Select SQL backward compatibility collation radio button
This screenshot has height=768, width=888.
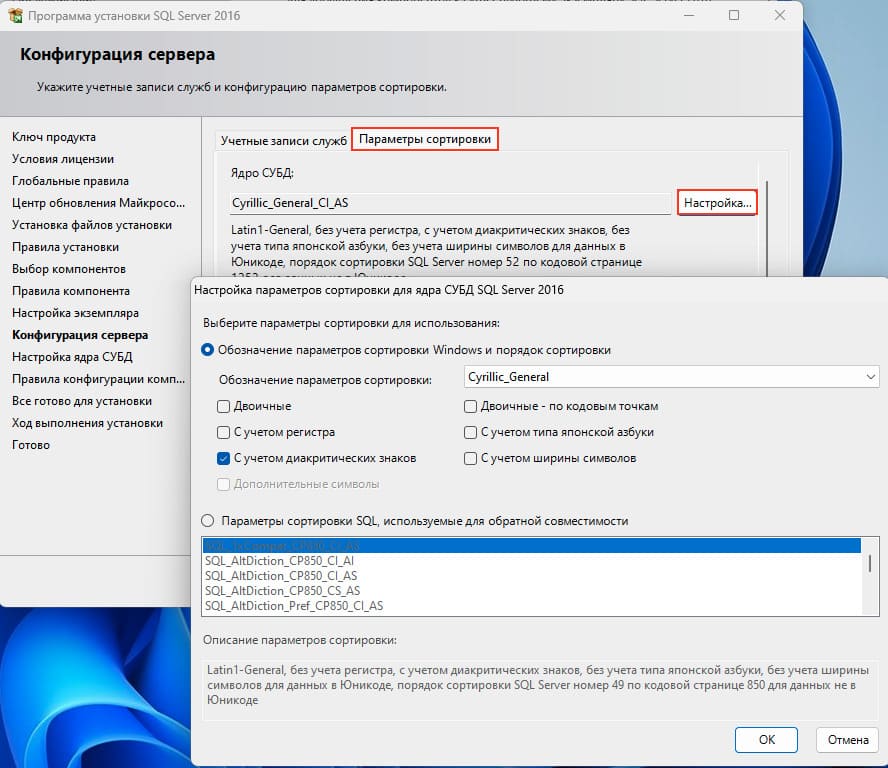point(207,520)
